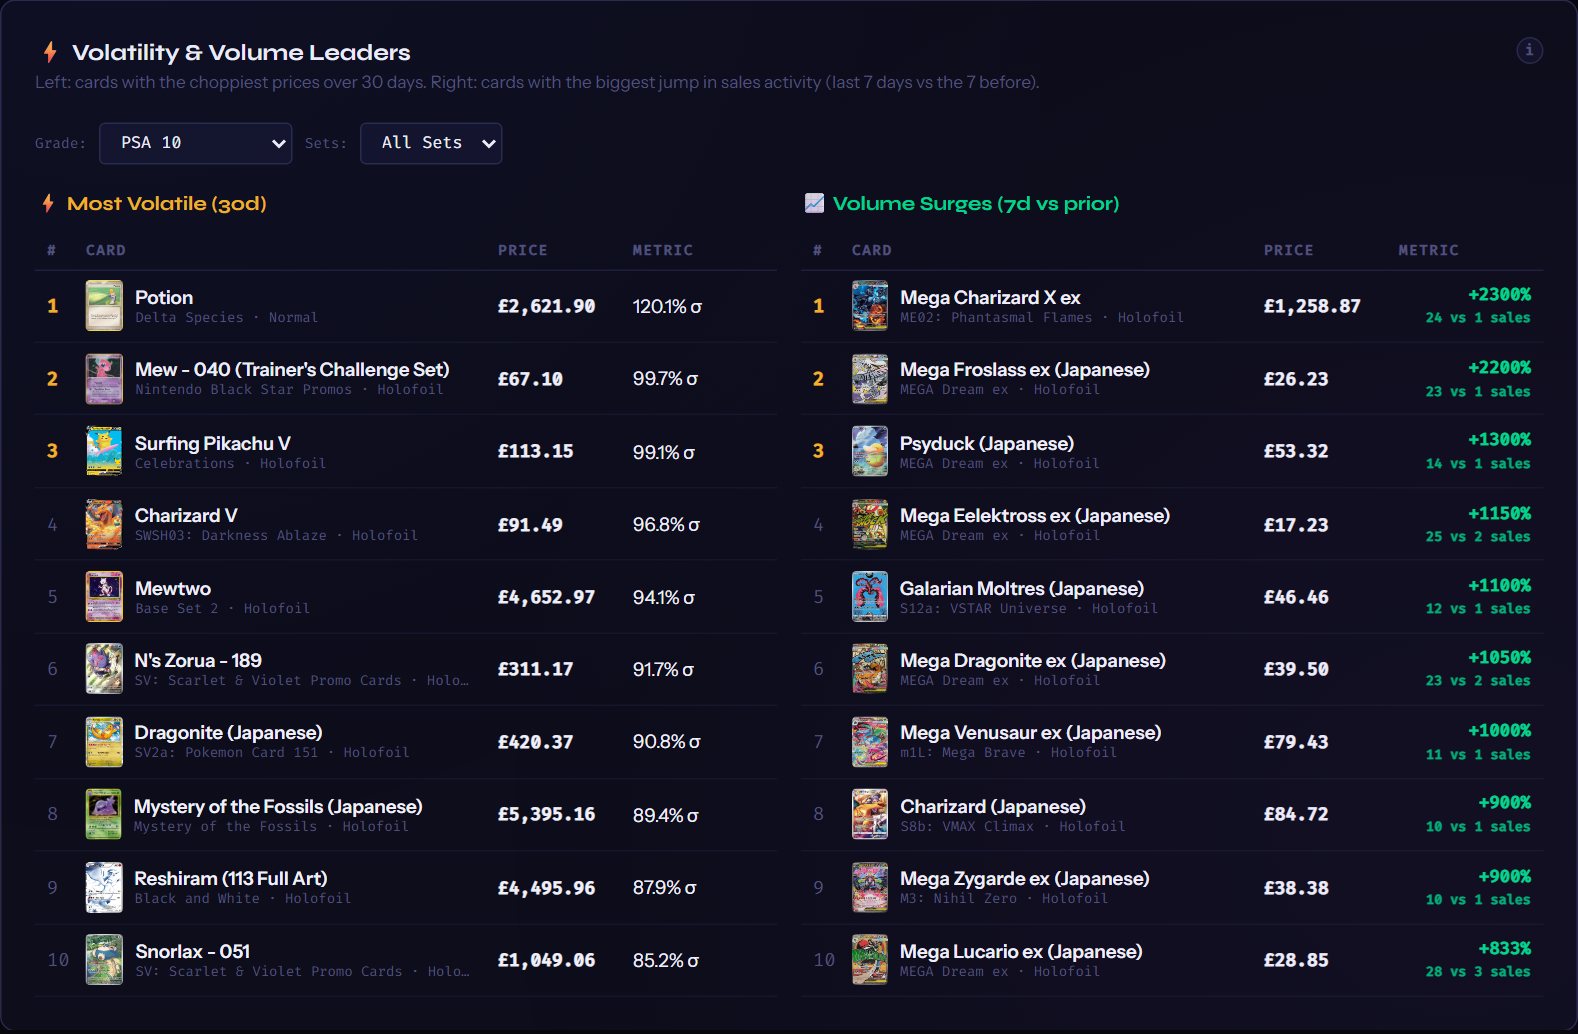Click the +833% volume surge metric
The image size is (1578, 1034).
pos(1504,948)
